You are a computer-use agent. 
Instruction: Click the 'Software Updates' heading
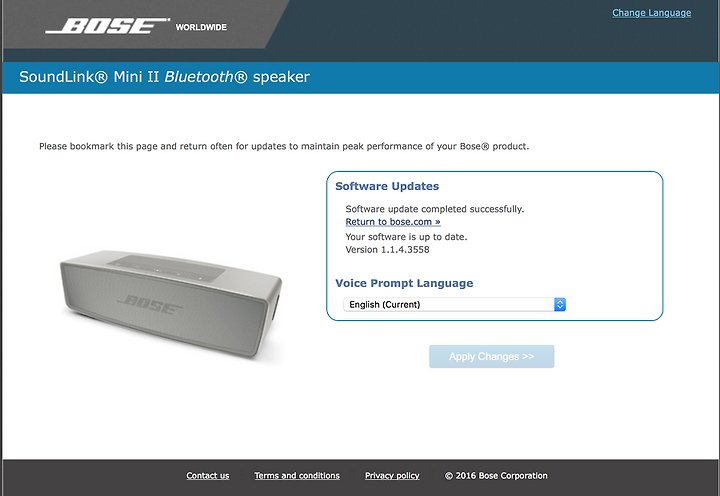(x=387, y=186)
